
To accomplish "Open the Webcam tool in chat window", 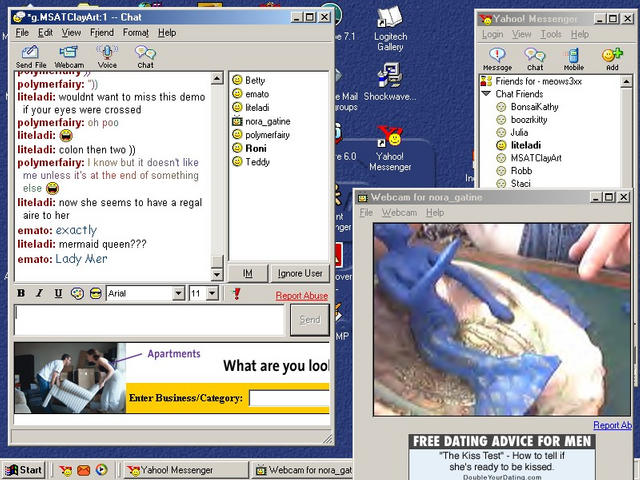I will tap(69, 56).
